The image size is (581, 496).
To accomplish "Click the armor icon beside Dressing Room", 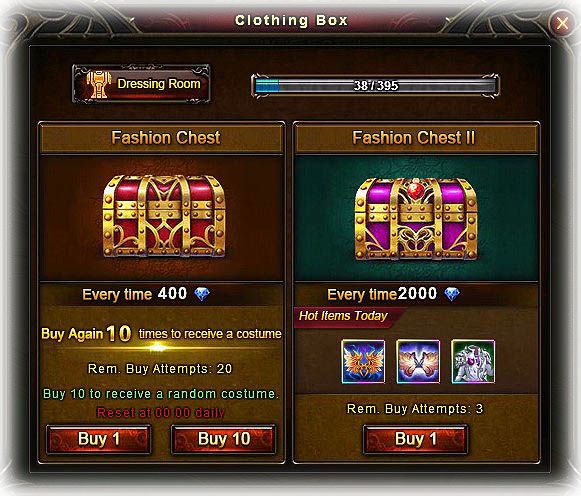I will point(98,85).
